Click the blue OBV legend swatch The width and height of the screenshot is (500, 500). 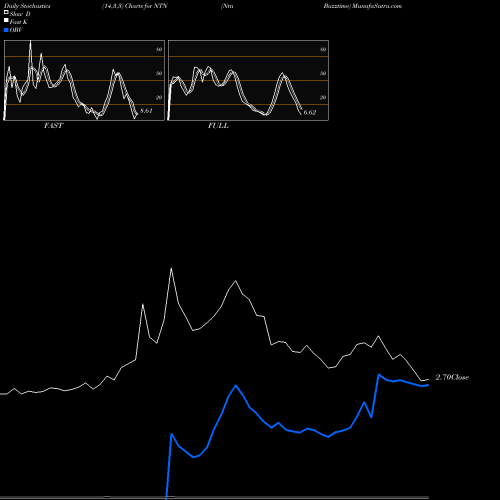[6, 30]
